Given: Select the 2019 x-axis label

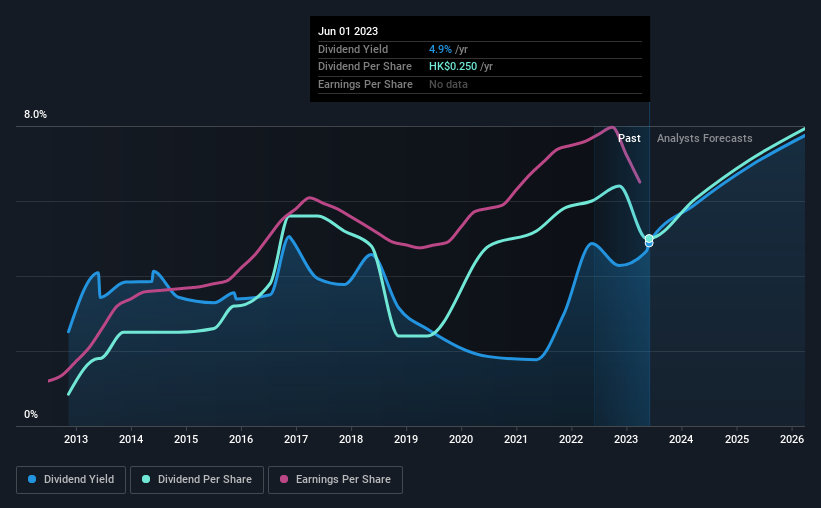Looking at the screenshot, I should (406, 439).
